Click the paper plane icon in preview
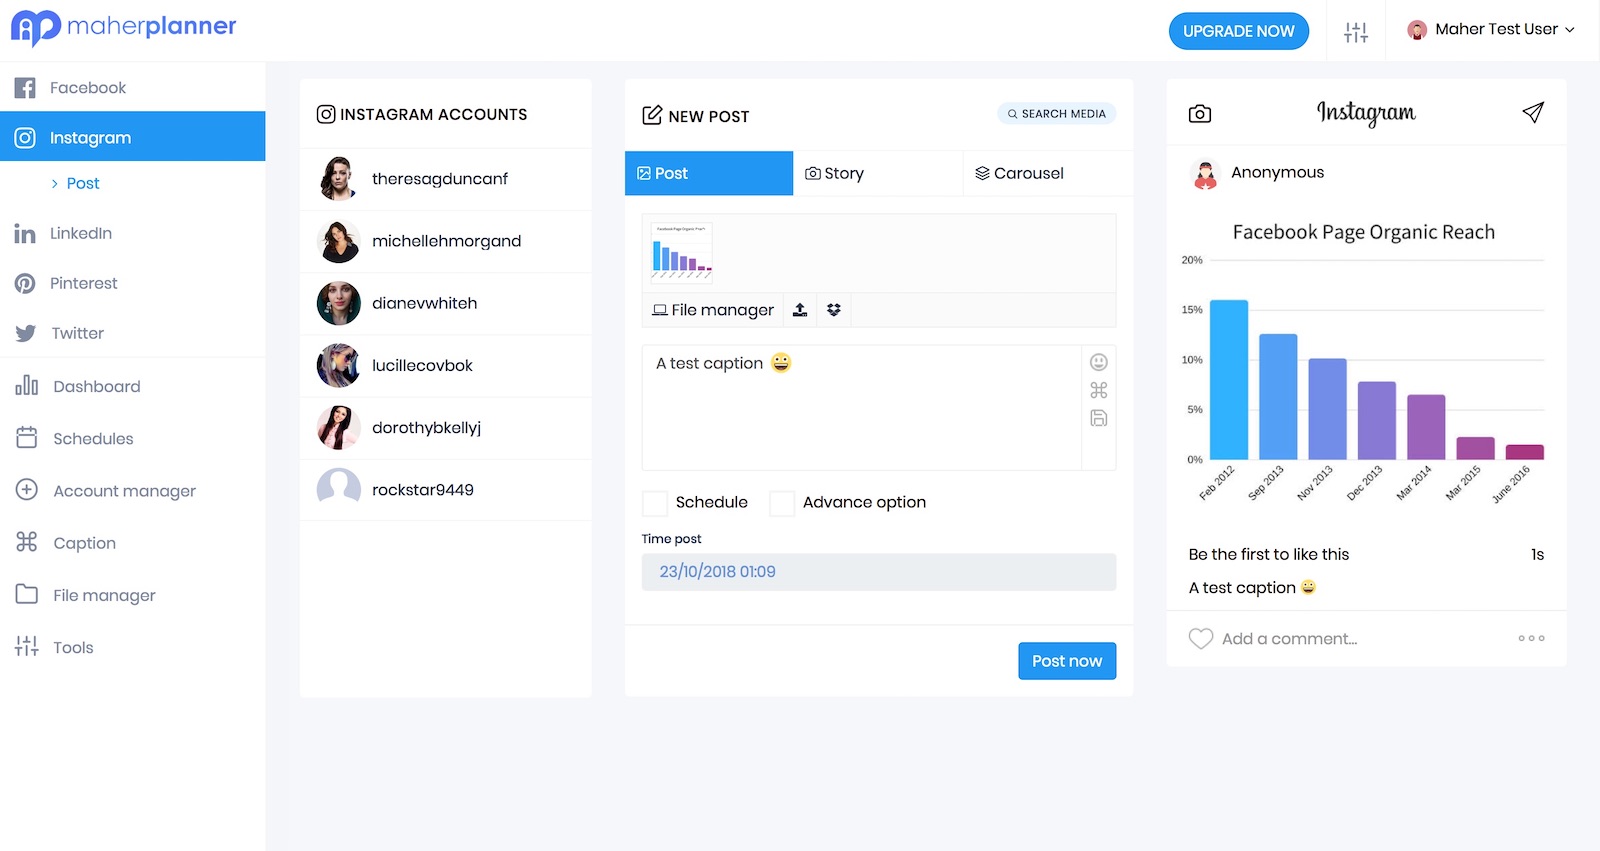The width and height of the screenshot is (1600, 851). [x=1533, y=112]
